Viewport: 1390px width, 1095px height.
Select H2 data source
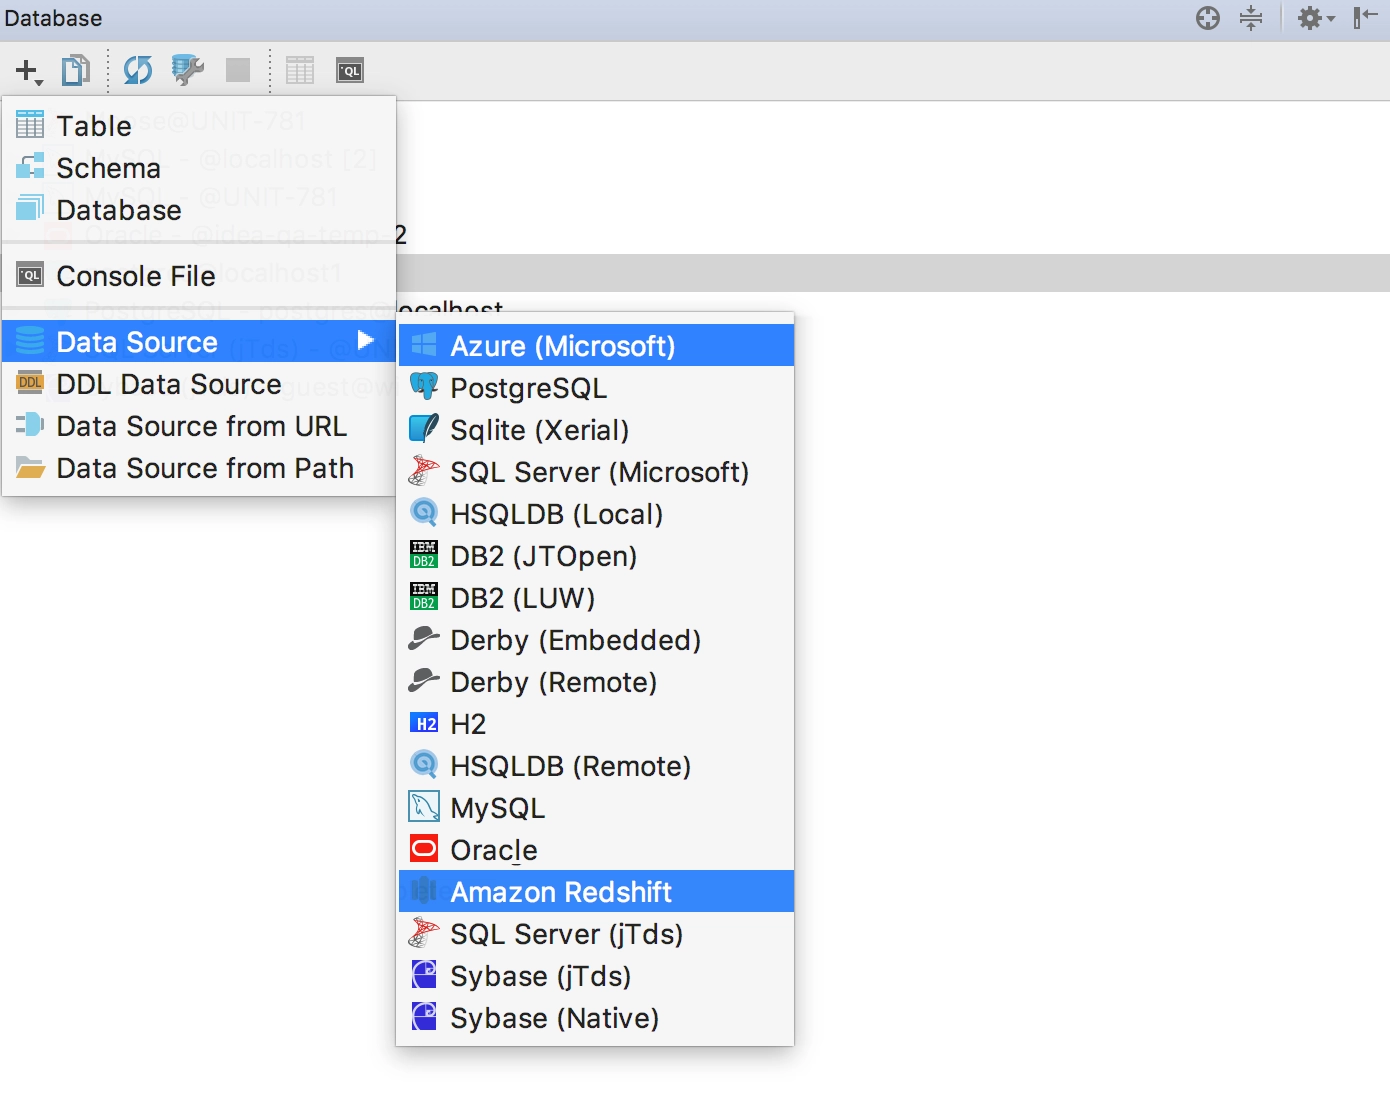[x=596, y=724]
